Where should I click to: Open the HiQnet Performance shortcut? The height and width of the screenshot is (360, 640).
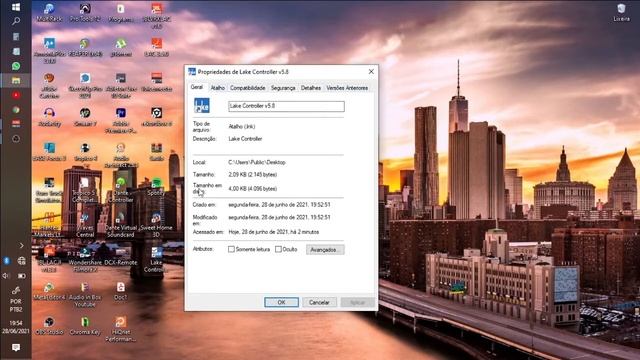[x=121, y=329]
